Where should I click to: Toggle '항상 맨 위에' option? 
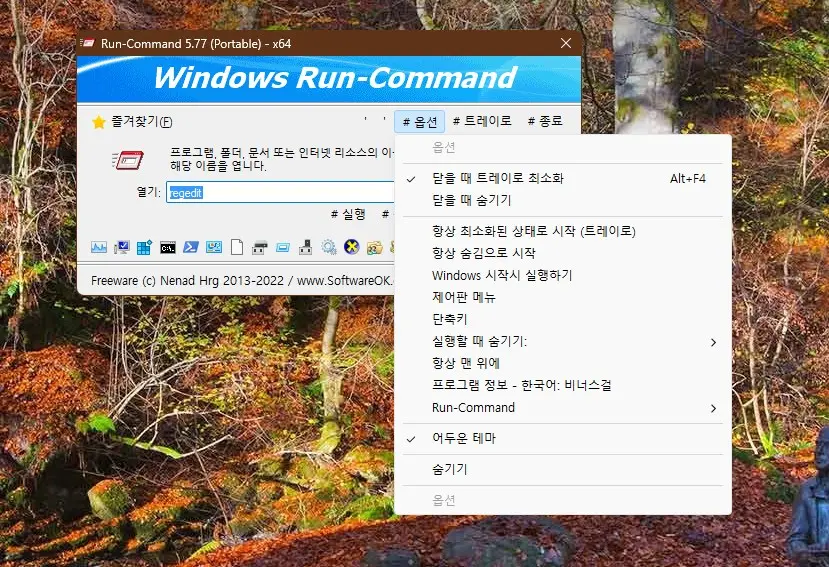pyautogui.click(x=563, y=363)
